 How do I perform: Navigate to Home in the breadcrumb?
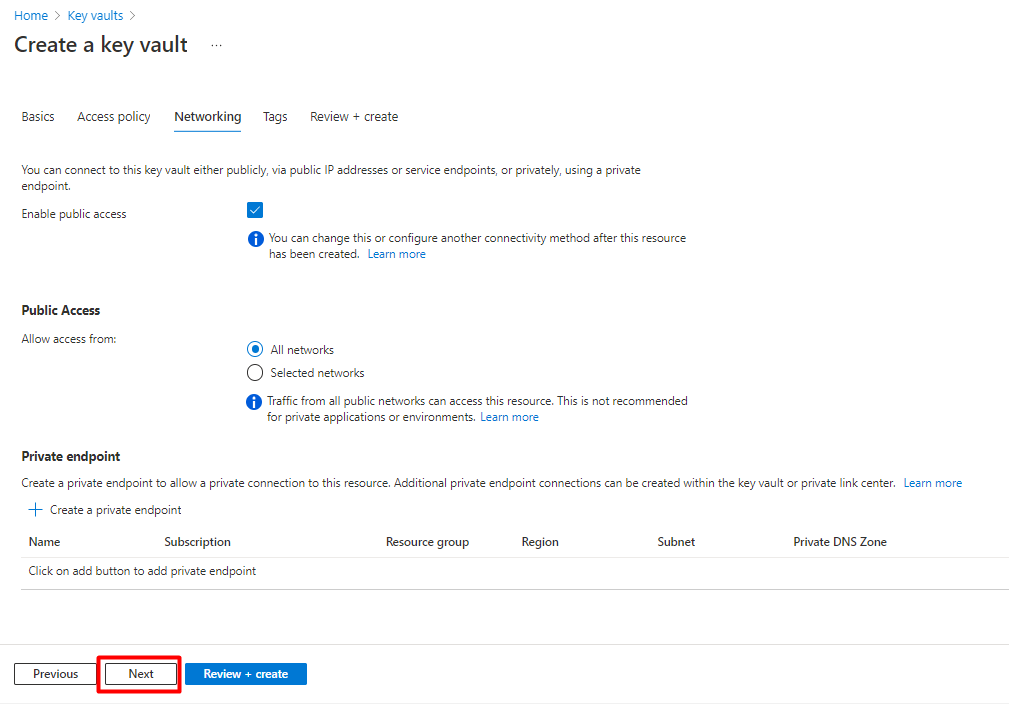tap(31, 16)
